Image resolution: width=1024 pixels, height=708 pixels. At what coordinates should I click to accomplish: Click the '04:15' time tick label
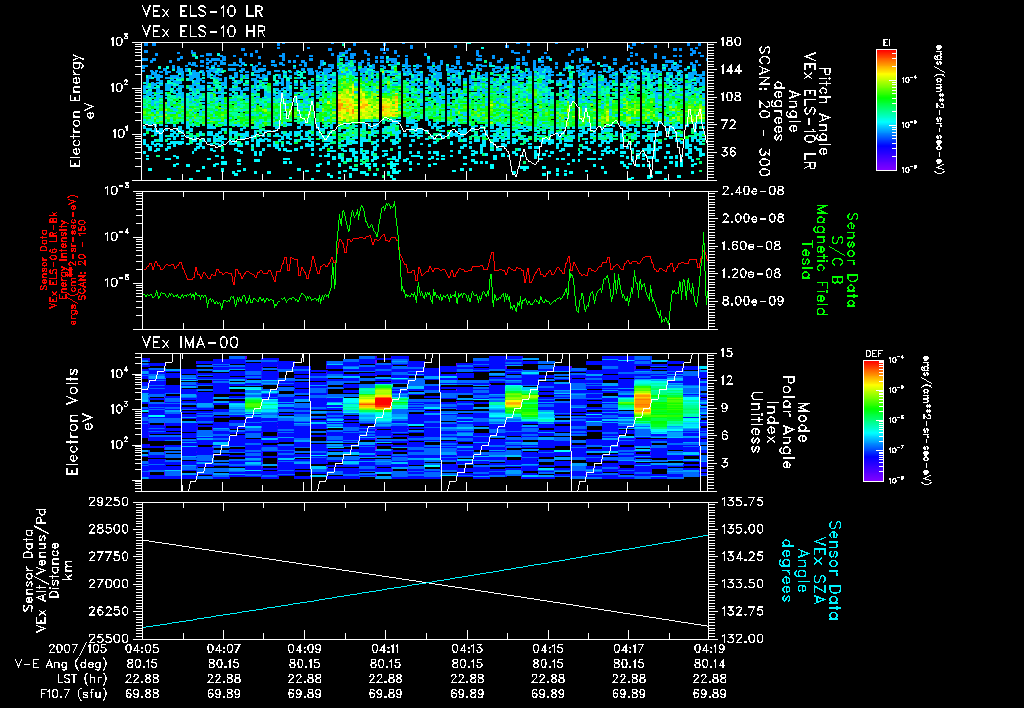tap(548, 649)
